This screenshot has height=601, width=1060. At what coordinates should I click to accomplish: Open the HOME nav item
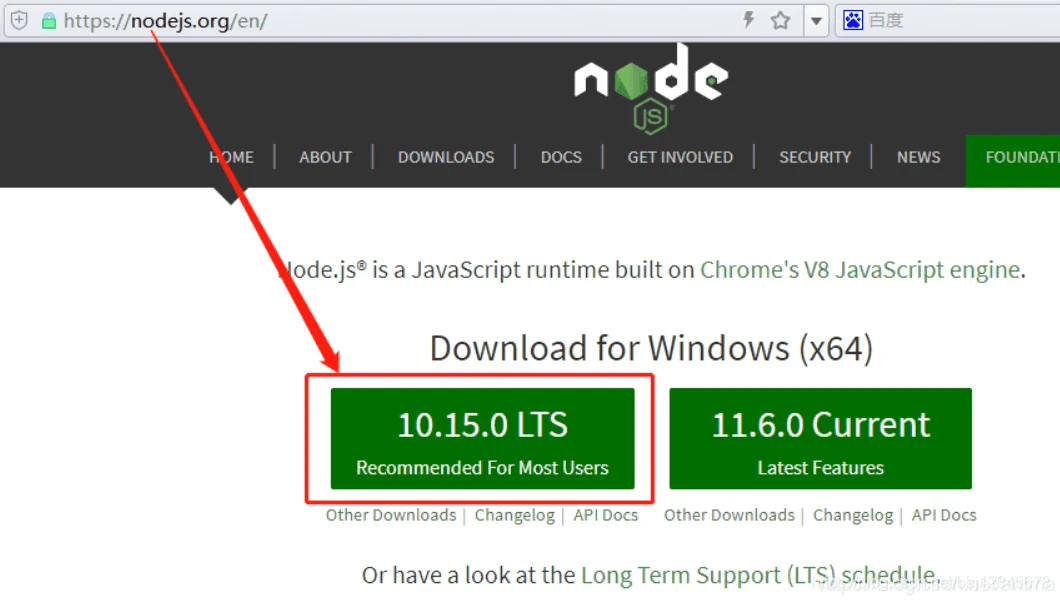point(231,158)
